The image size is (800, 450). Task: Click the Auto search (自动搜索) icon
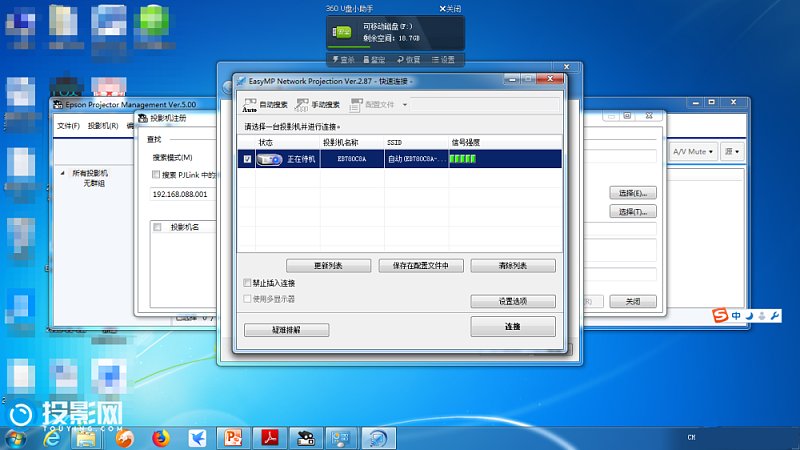(x=250, y=104)
